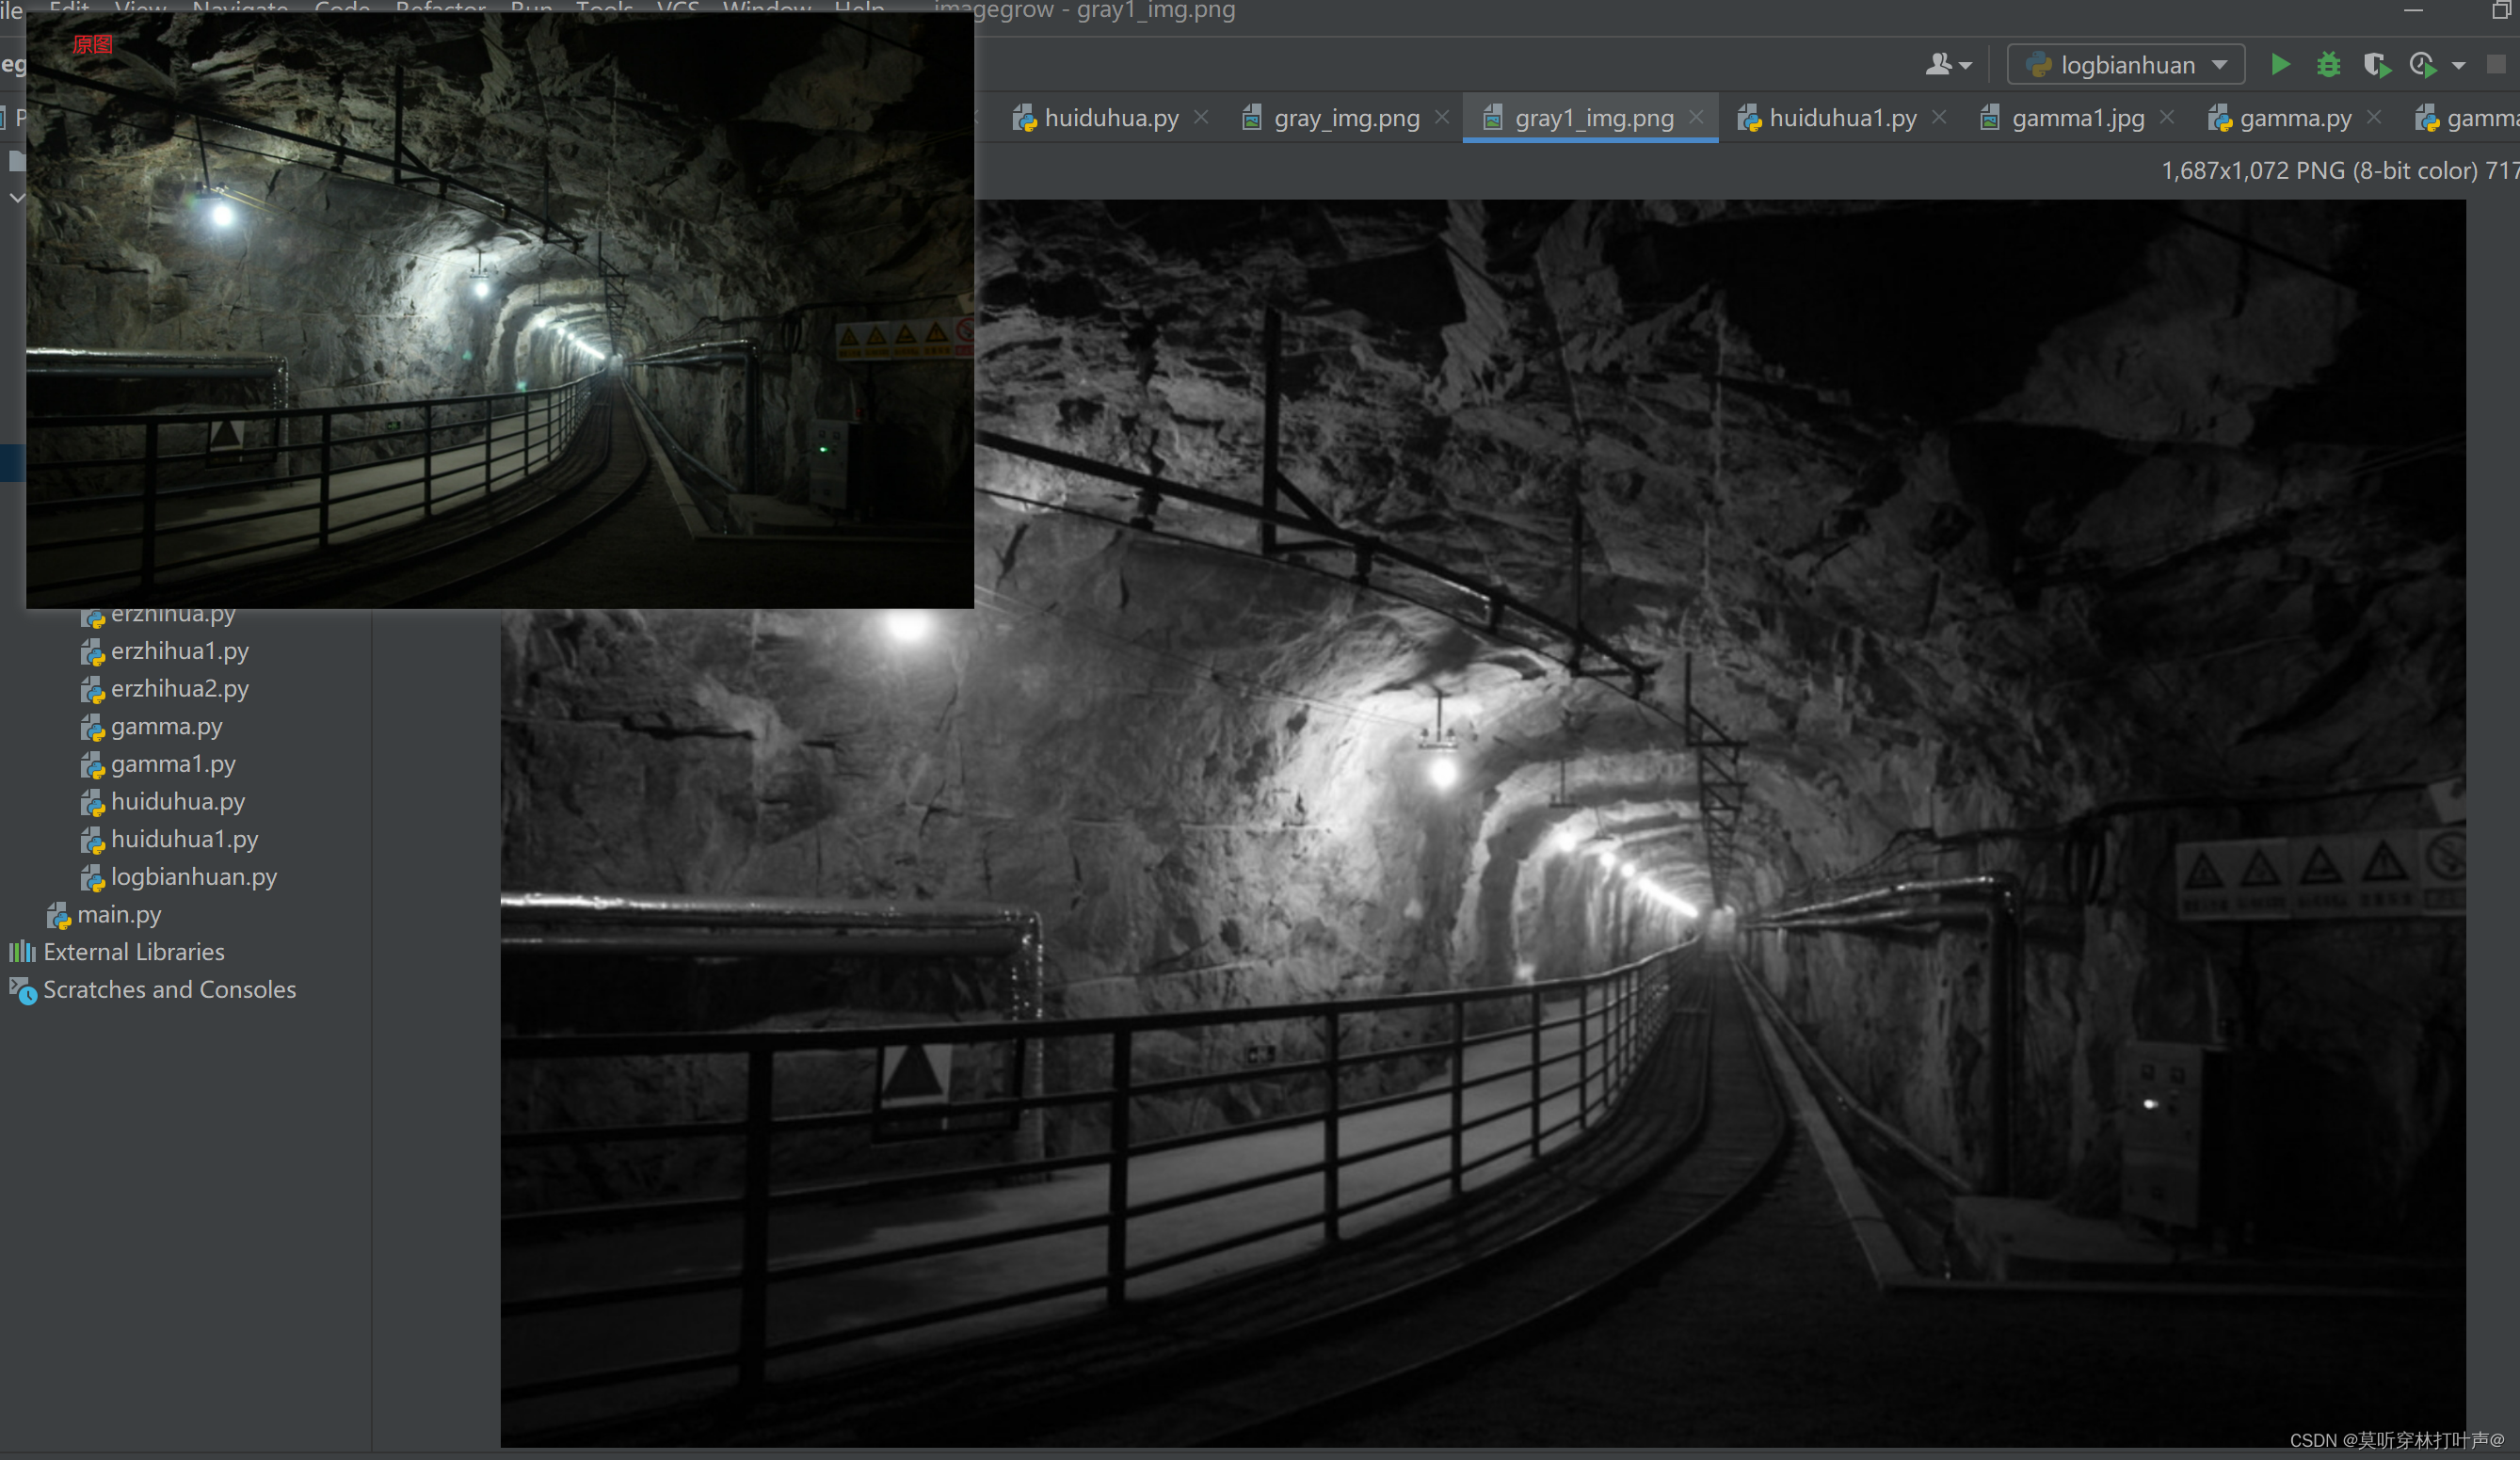This screenshot has width=2520, height=1460.
Task: Open gamma1.py in the project tree
Action: (x=173, y=764)
